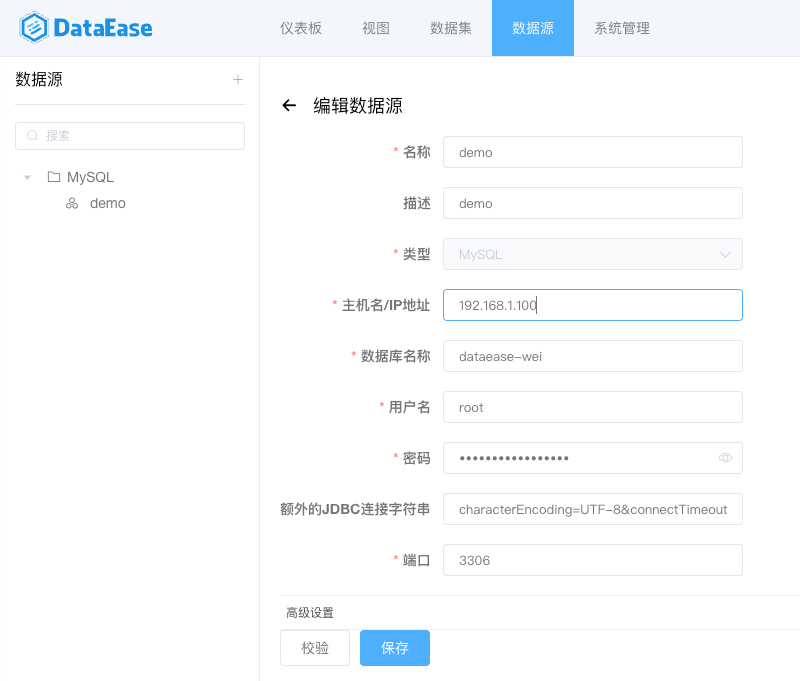Viewport: 800px width, 681px height.
Task: Click the plus icon to add data source
Action: (238, 79)
